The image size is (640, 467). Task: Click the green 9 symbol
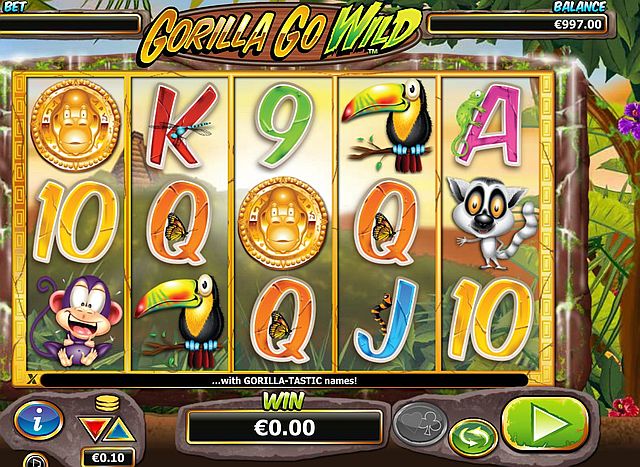pos(284,125)
